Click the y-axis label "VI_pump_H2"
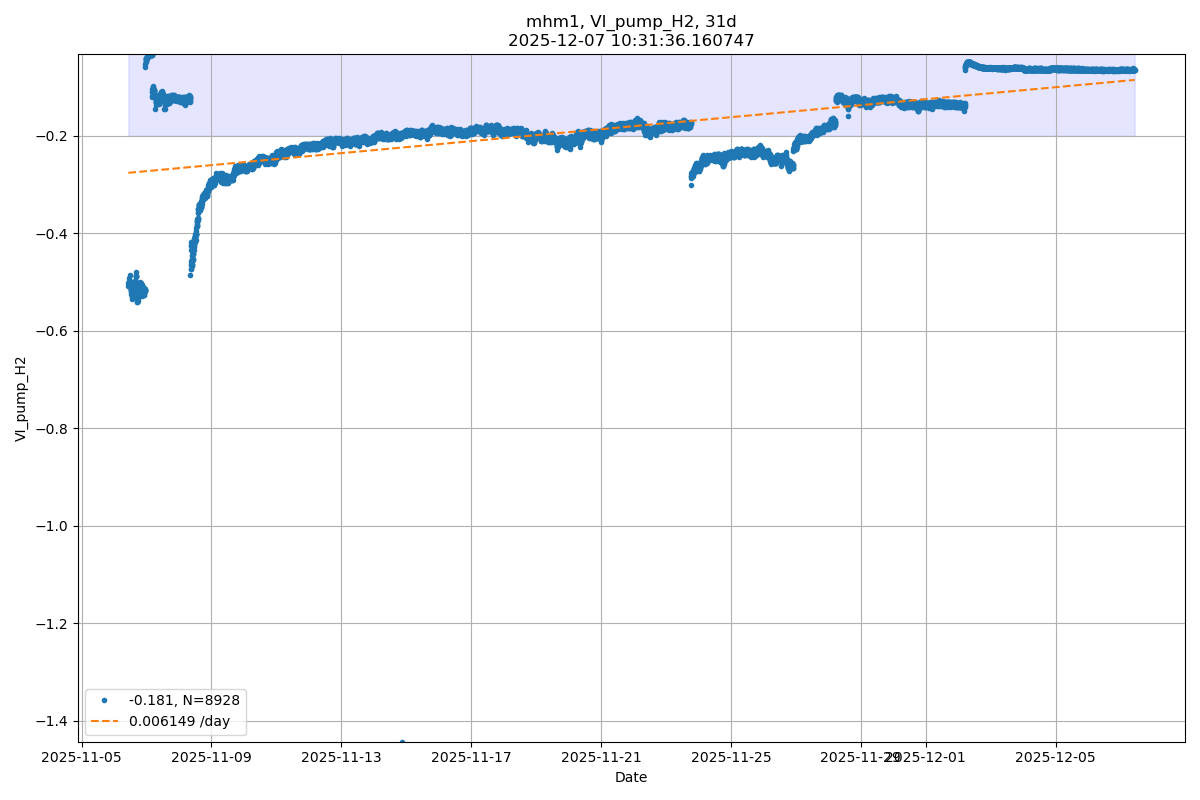This screenshot has height=800, width=1200. 21,398
